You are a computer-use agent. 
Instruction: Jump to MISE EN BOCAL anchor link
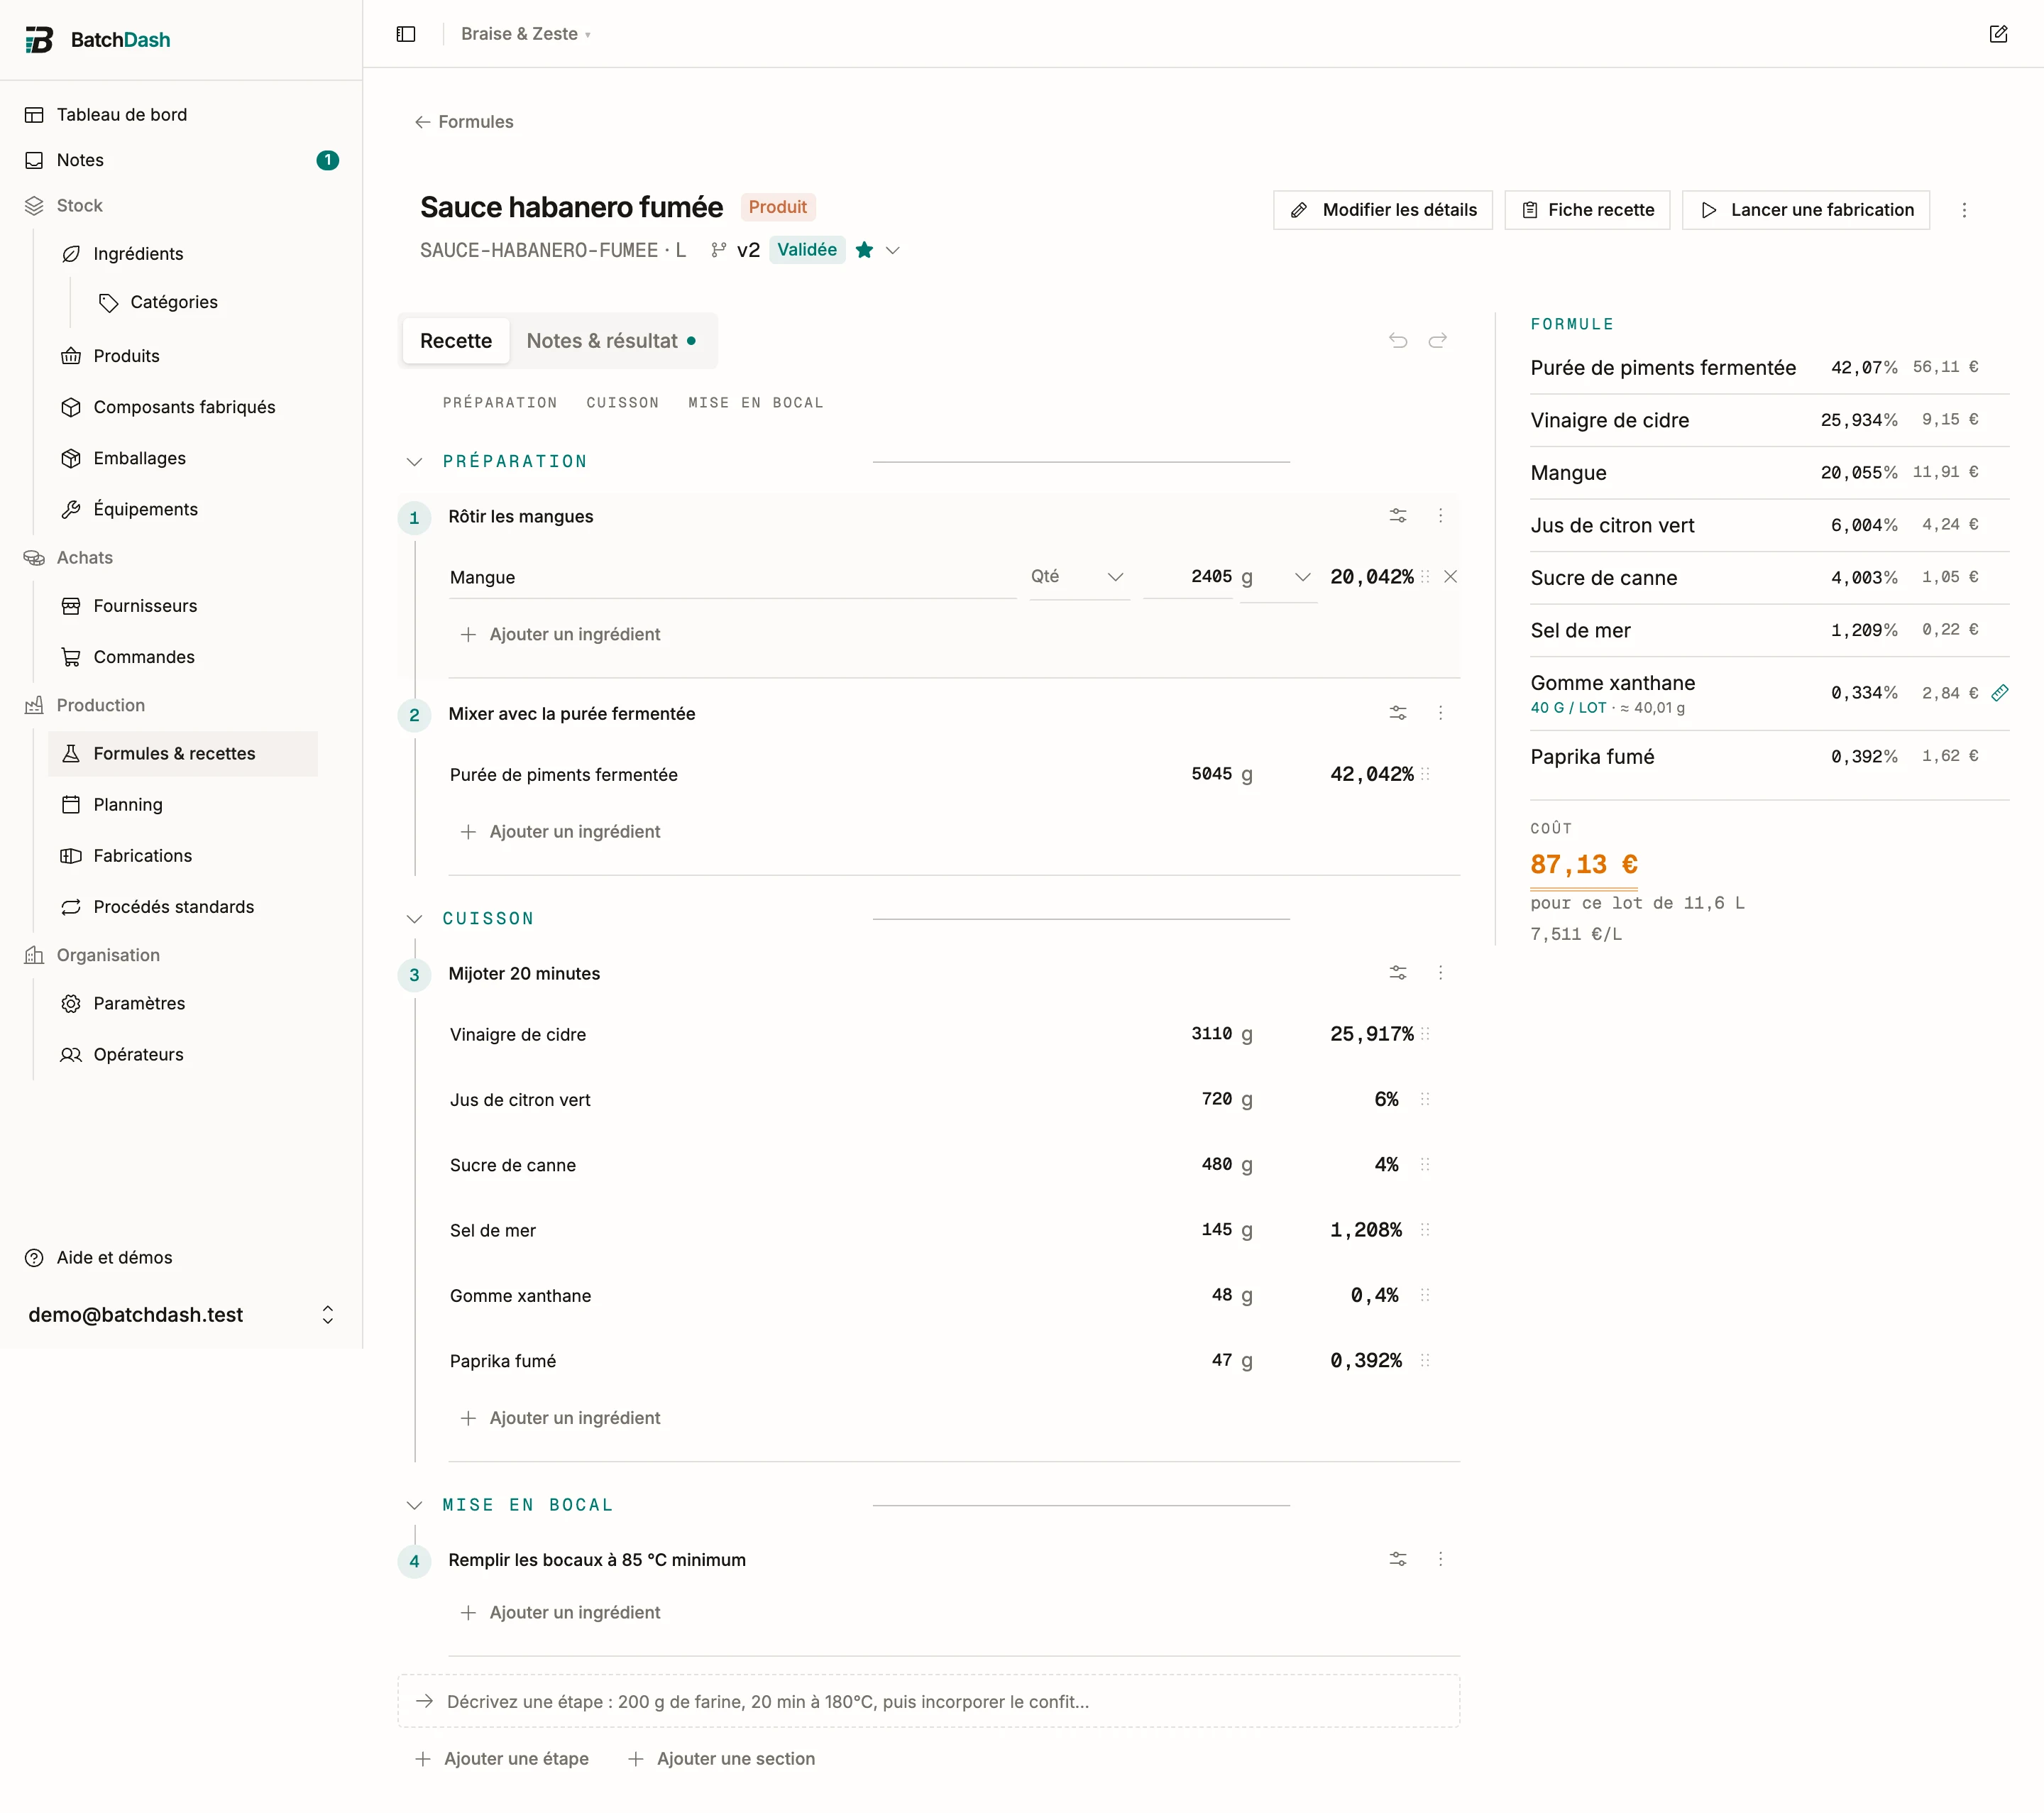[x=756, y=403]
